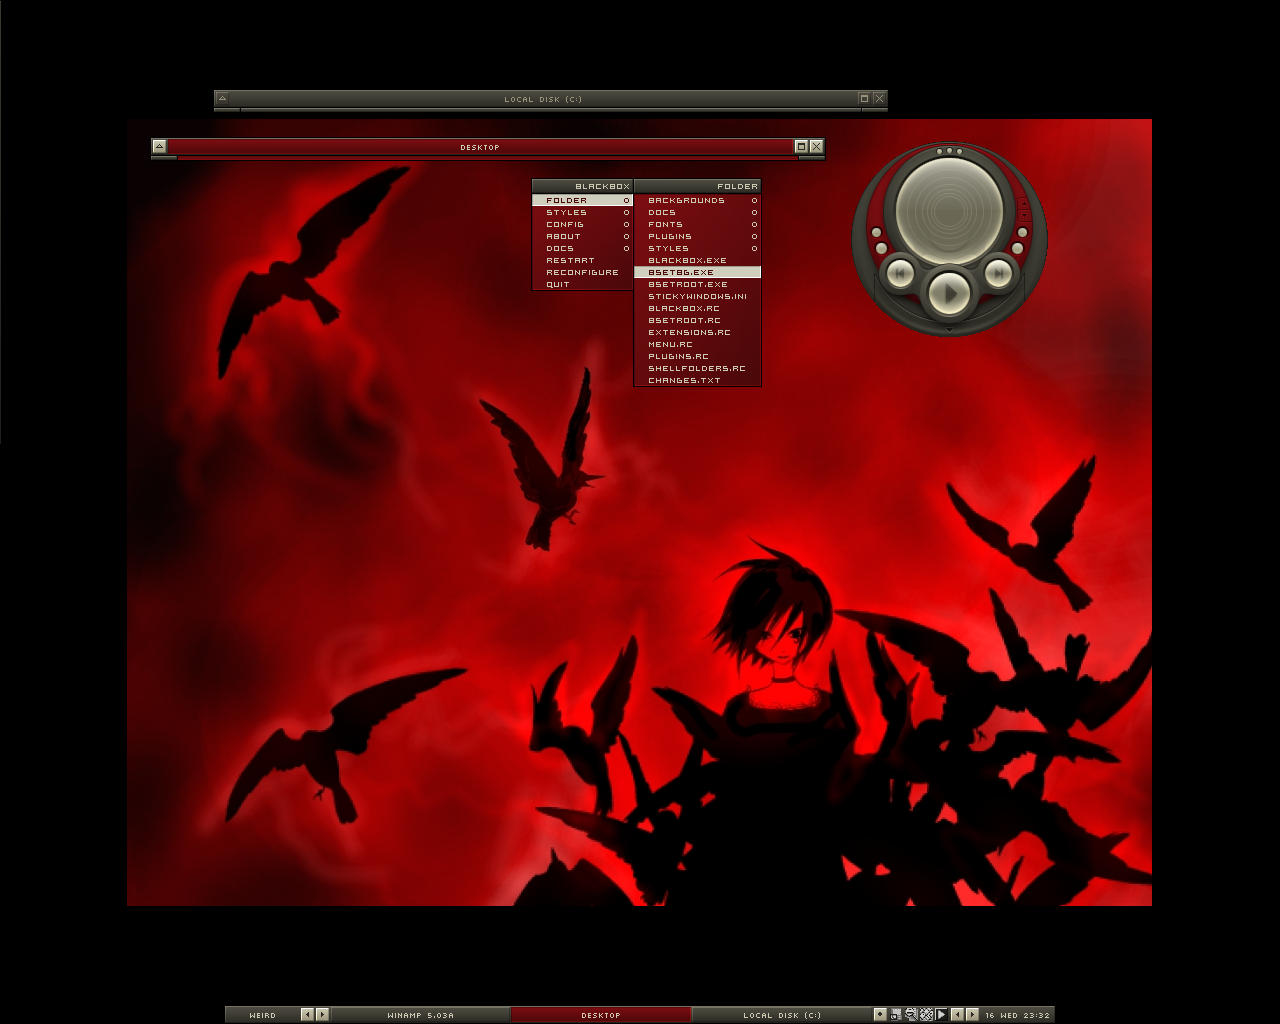Roll up the Local Disk (C:) window
Viewport: 1280px width, 1024px height.
222,98
